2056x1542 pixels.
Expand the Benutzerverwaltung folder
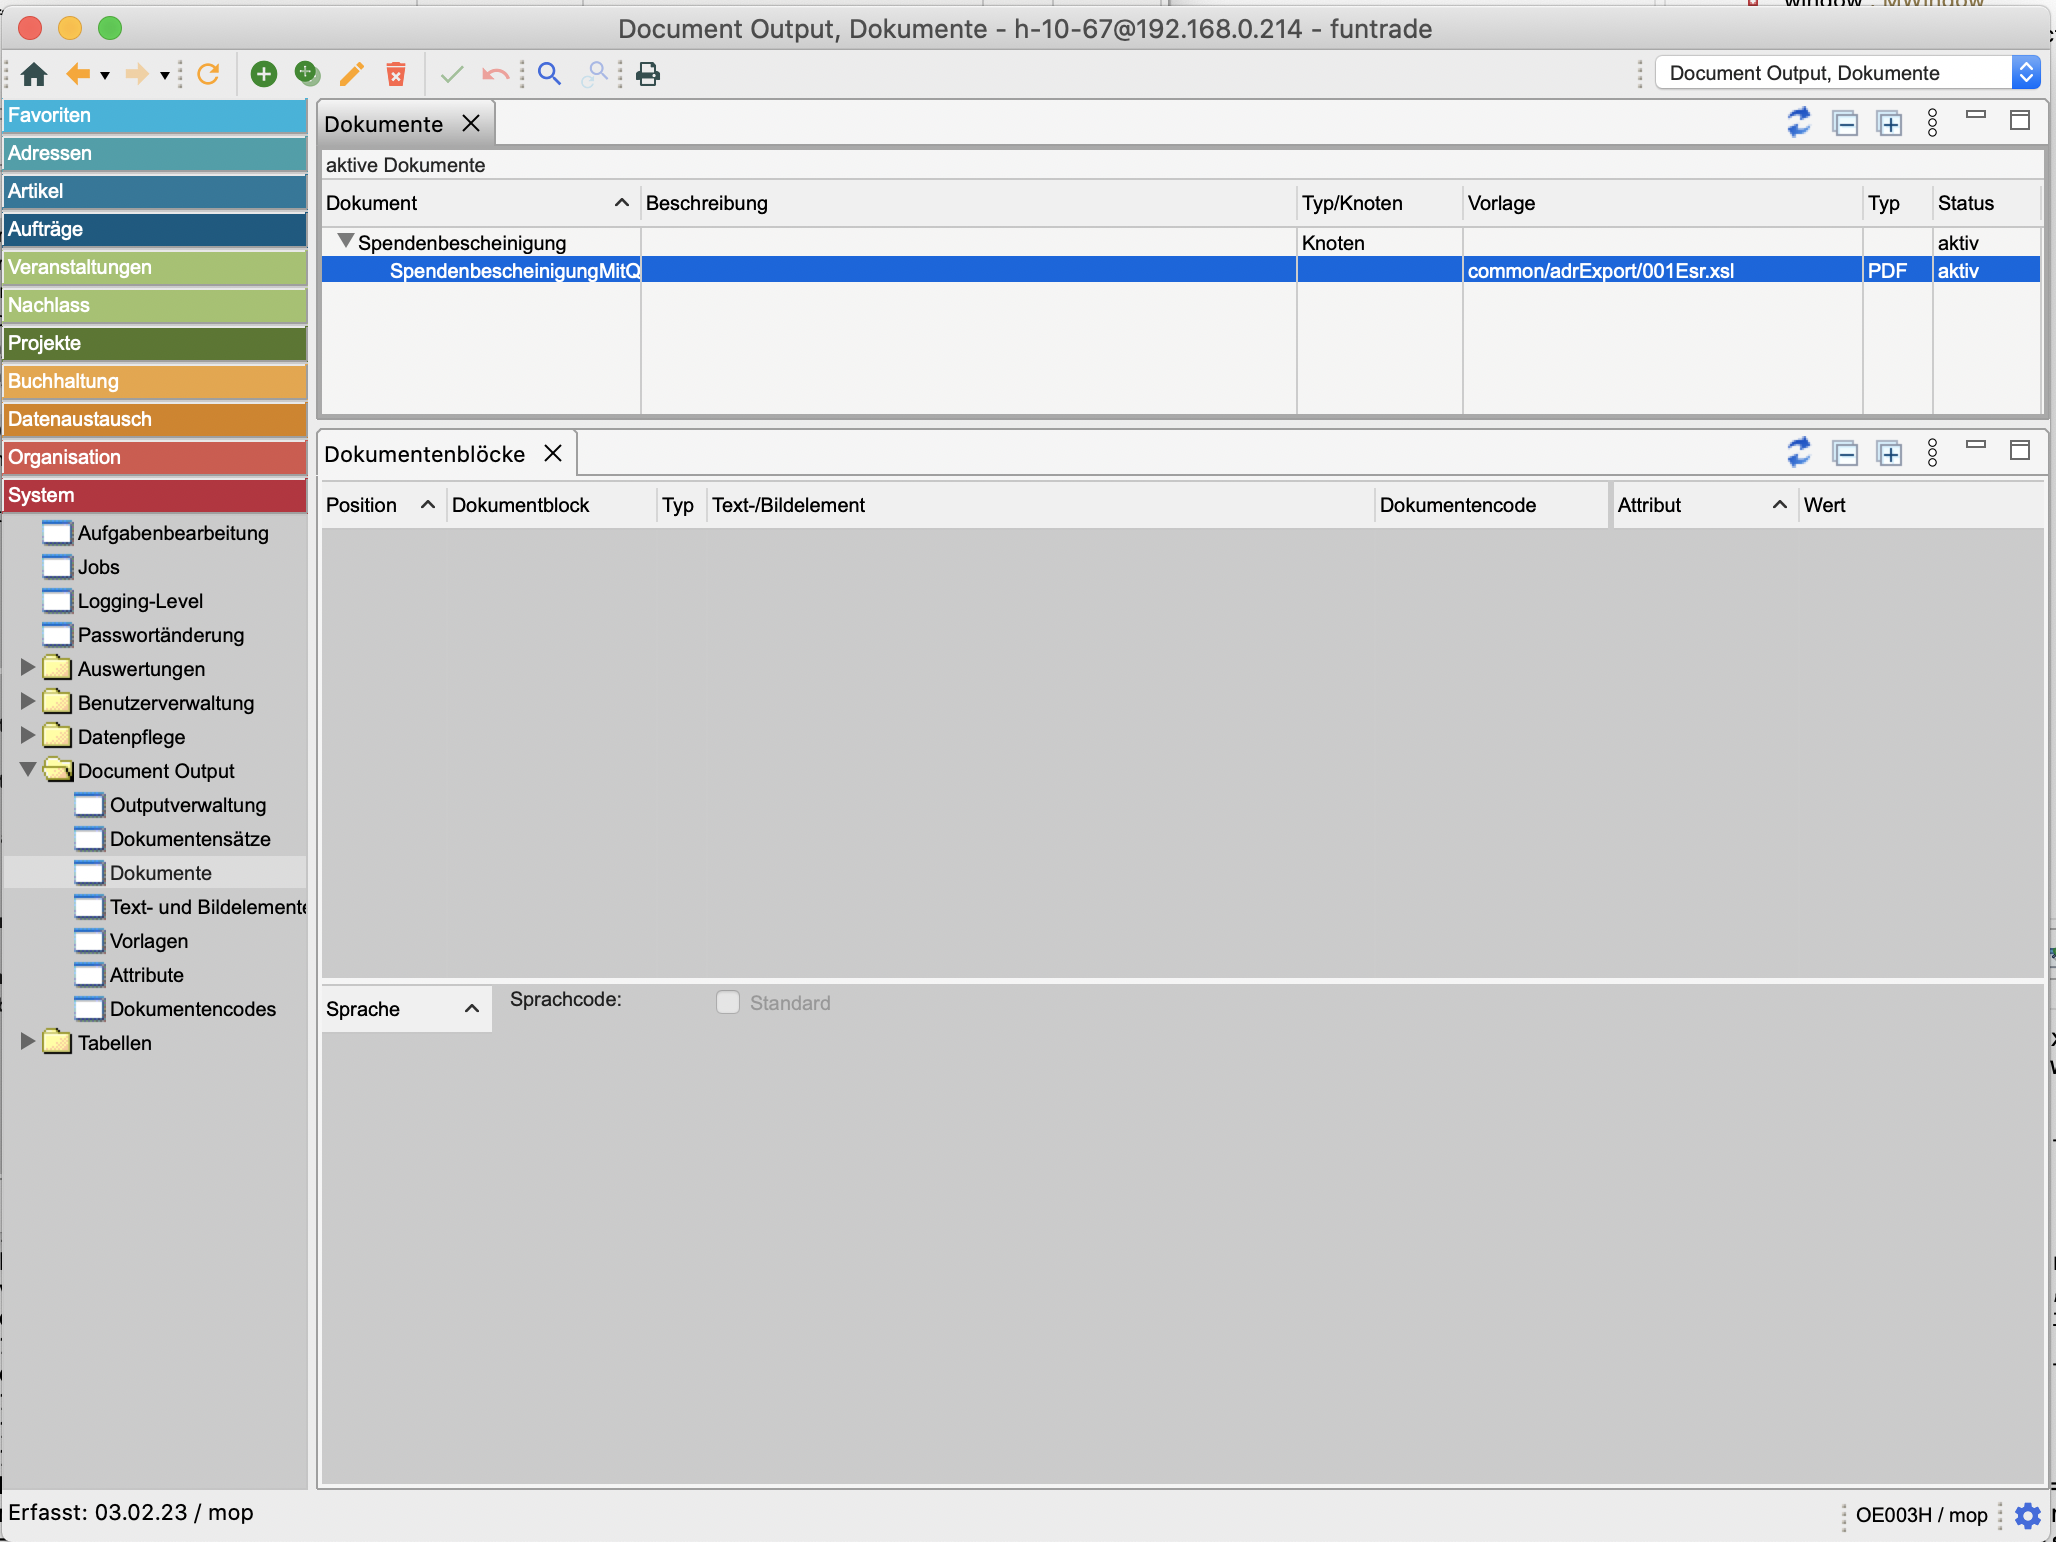coord(28,702)
